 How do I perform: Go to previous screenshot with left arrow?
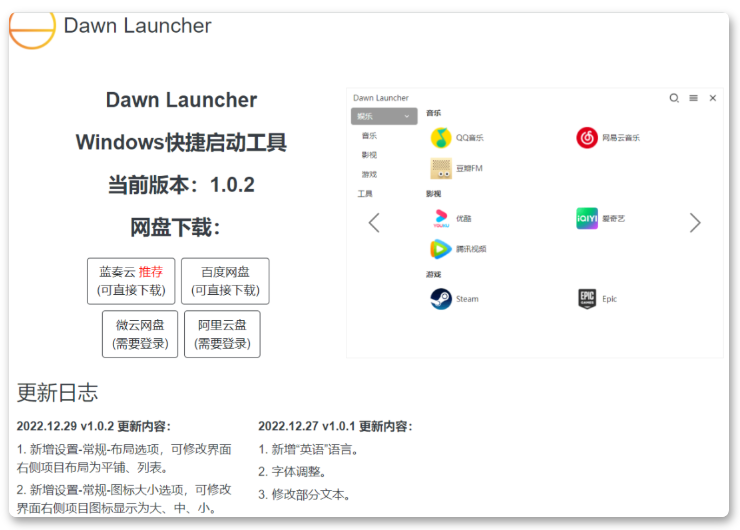pyautogui.click(x=374, y=223)
